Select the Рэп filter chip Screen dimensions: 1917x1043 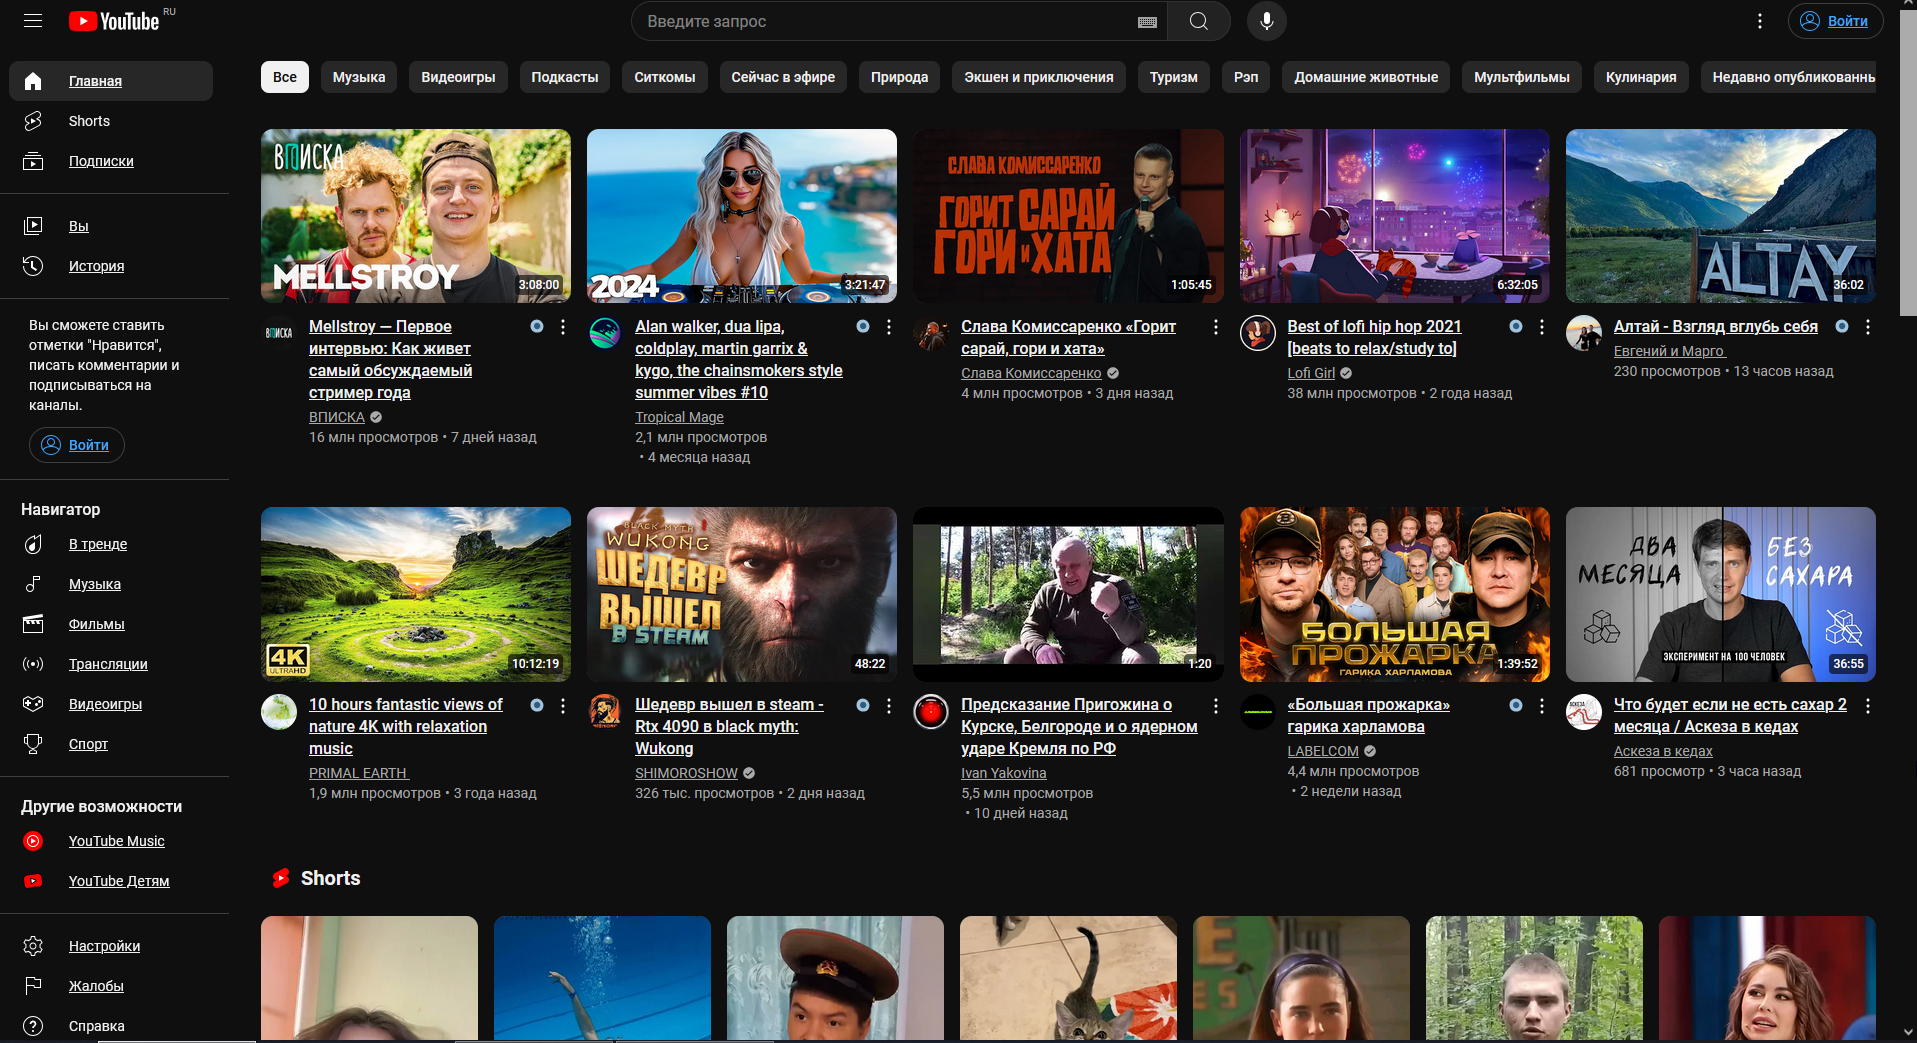[x=1246, y=77]
